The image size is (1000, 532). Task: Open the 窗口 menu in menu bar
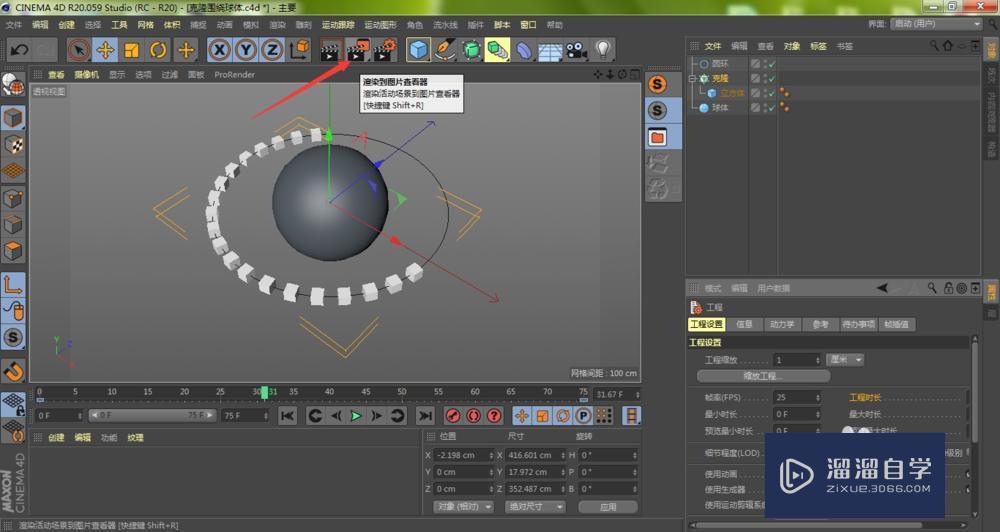528,25
